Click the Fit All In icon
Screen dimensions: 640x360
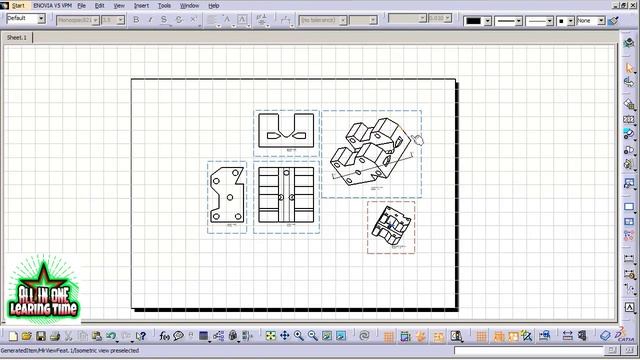271,336
